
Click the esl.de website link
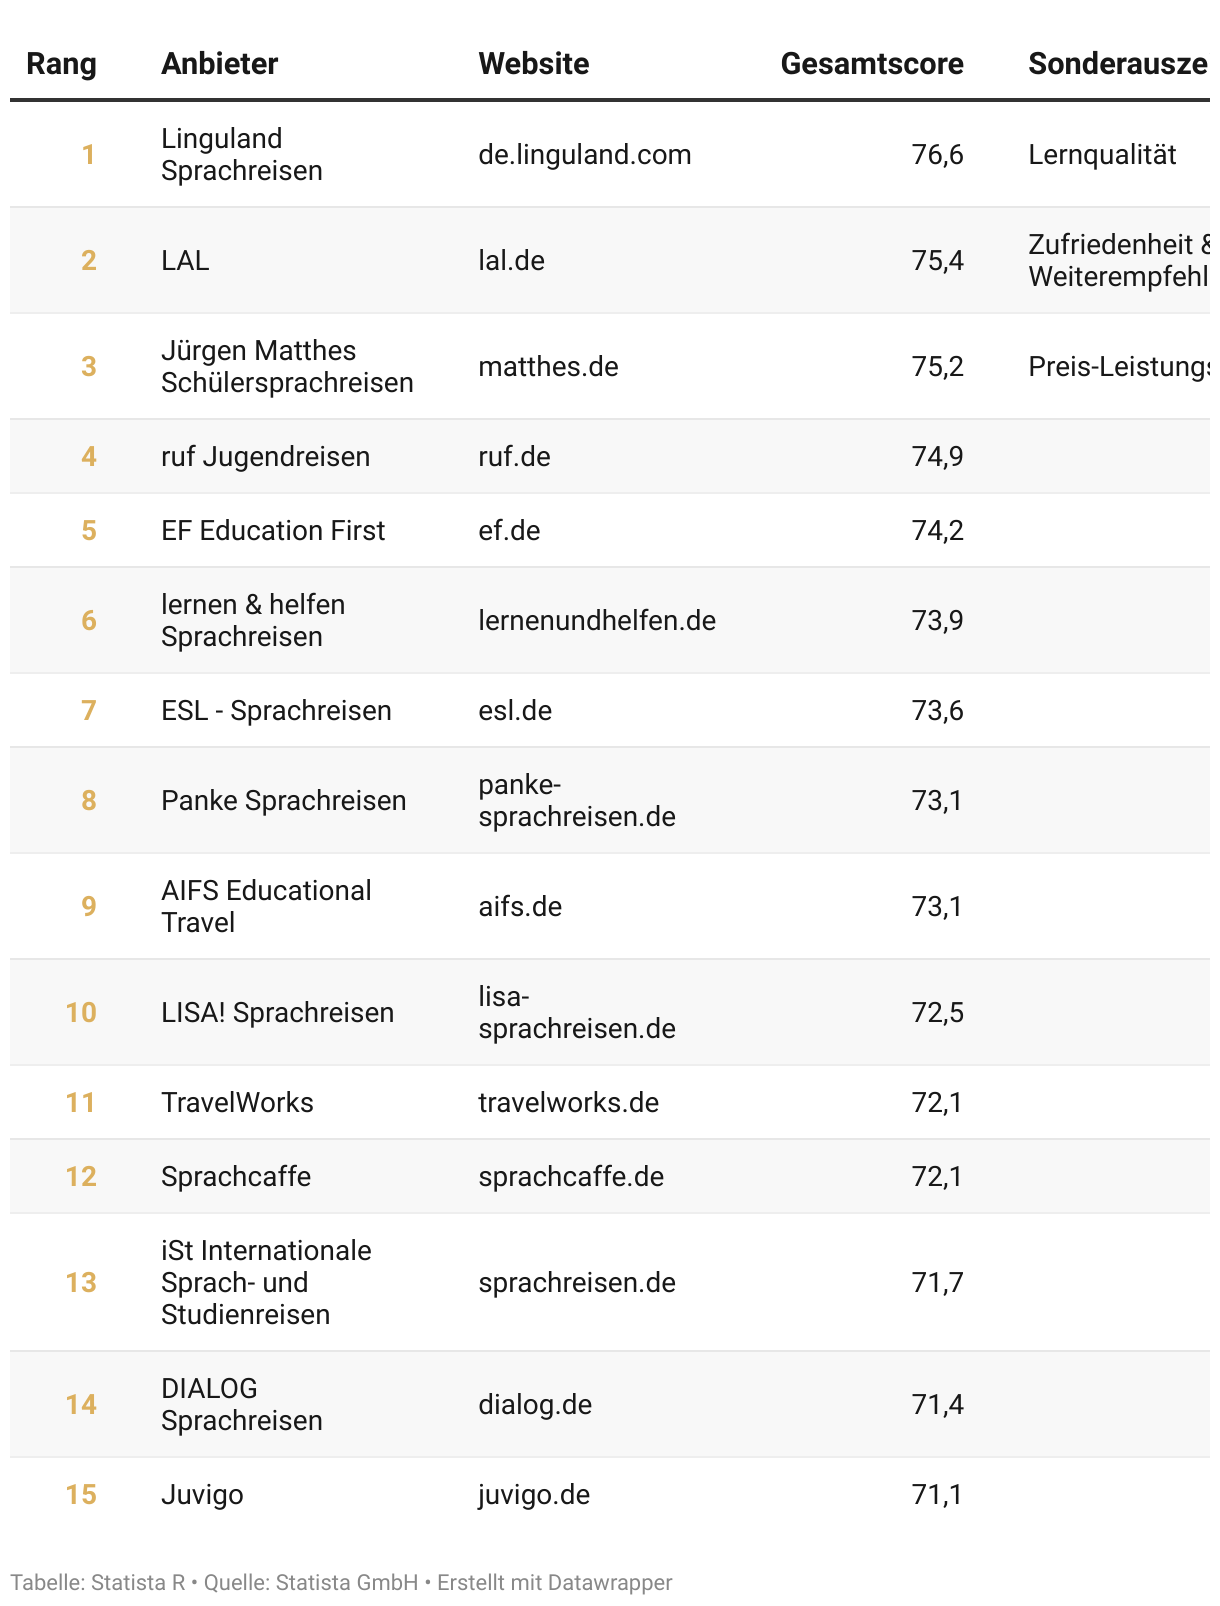515,711
